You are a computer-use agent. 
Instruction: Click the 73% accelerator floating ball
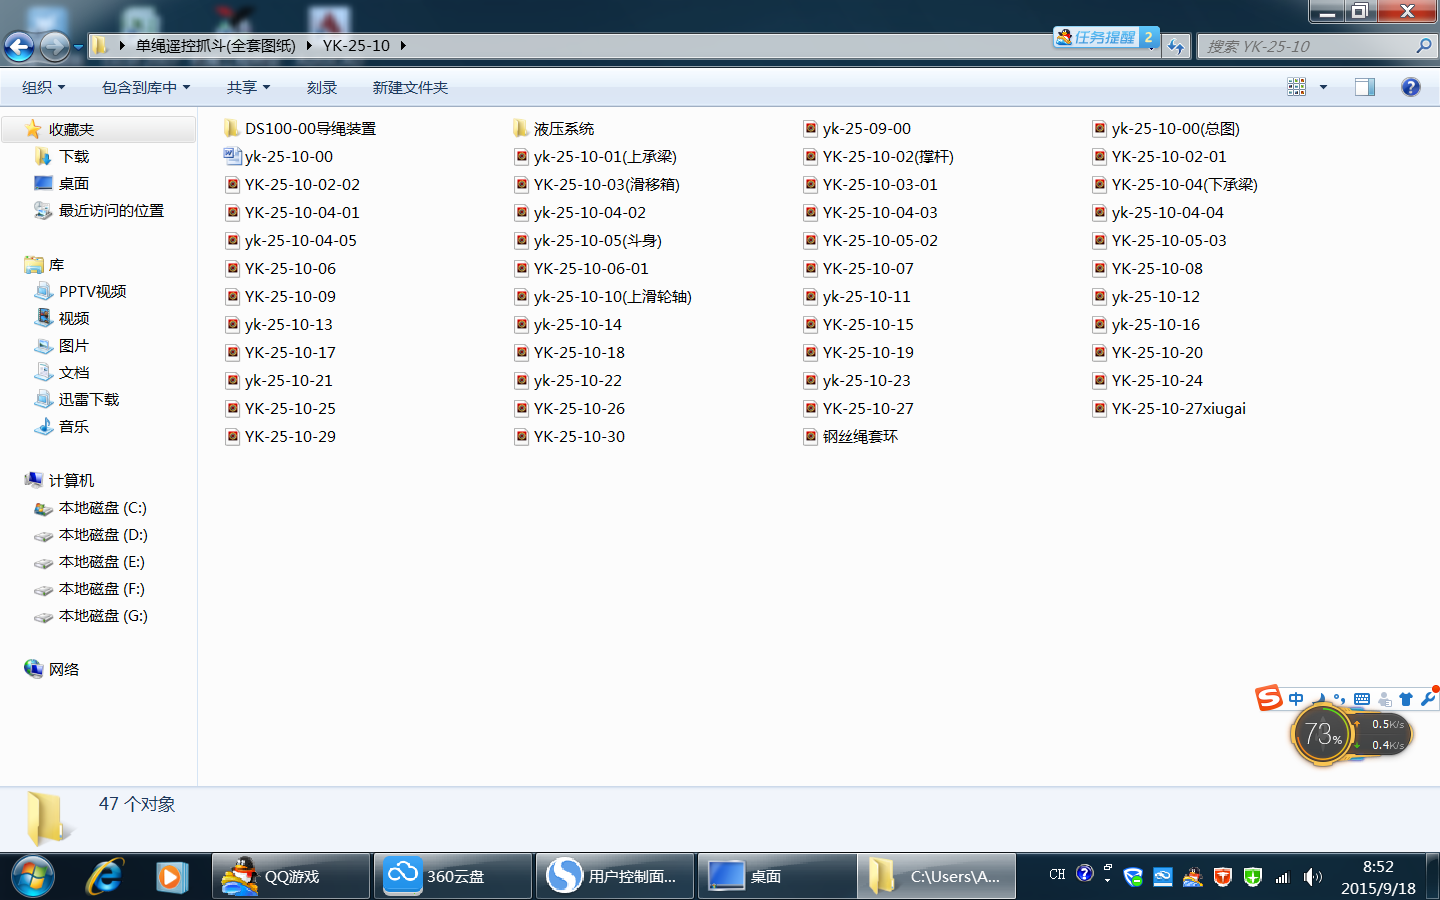pyautogui.click(x=1323, y=735)
